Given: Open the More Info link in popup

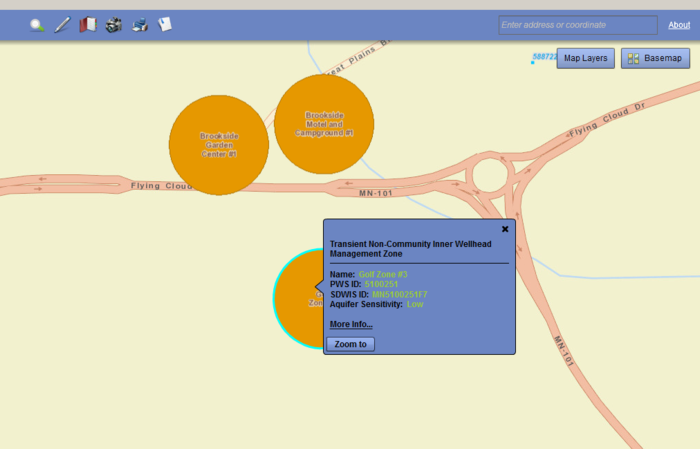Looking at the screenshot, I should coord(351,324).
